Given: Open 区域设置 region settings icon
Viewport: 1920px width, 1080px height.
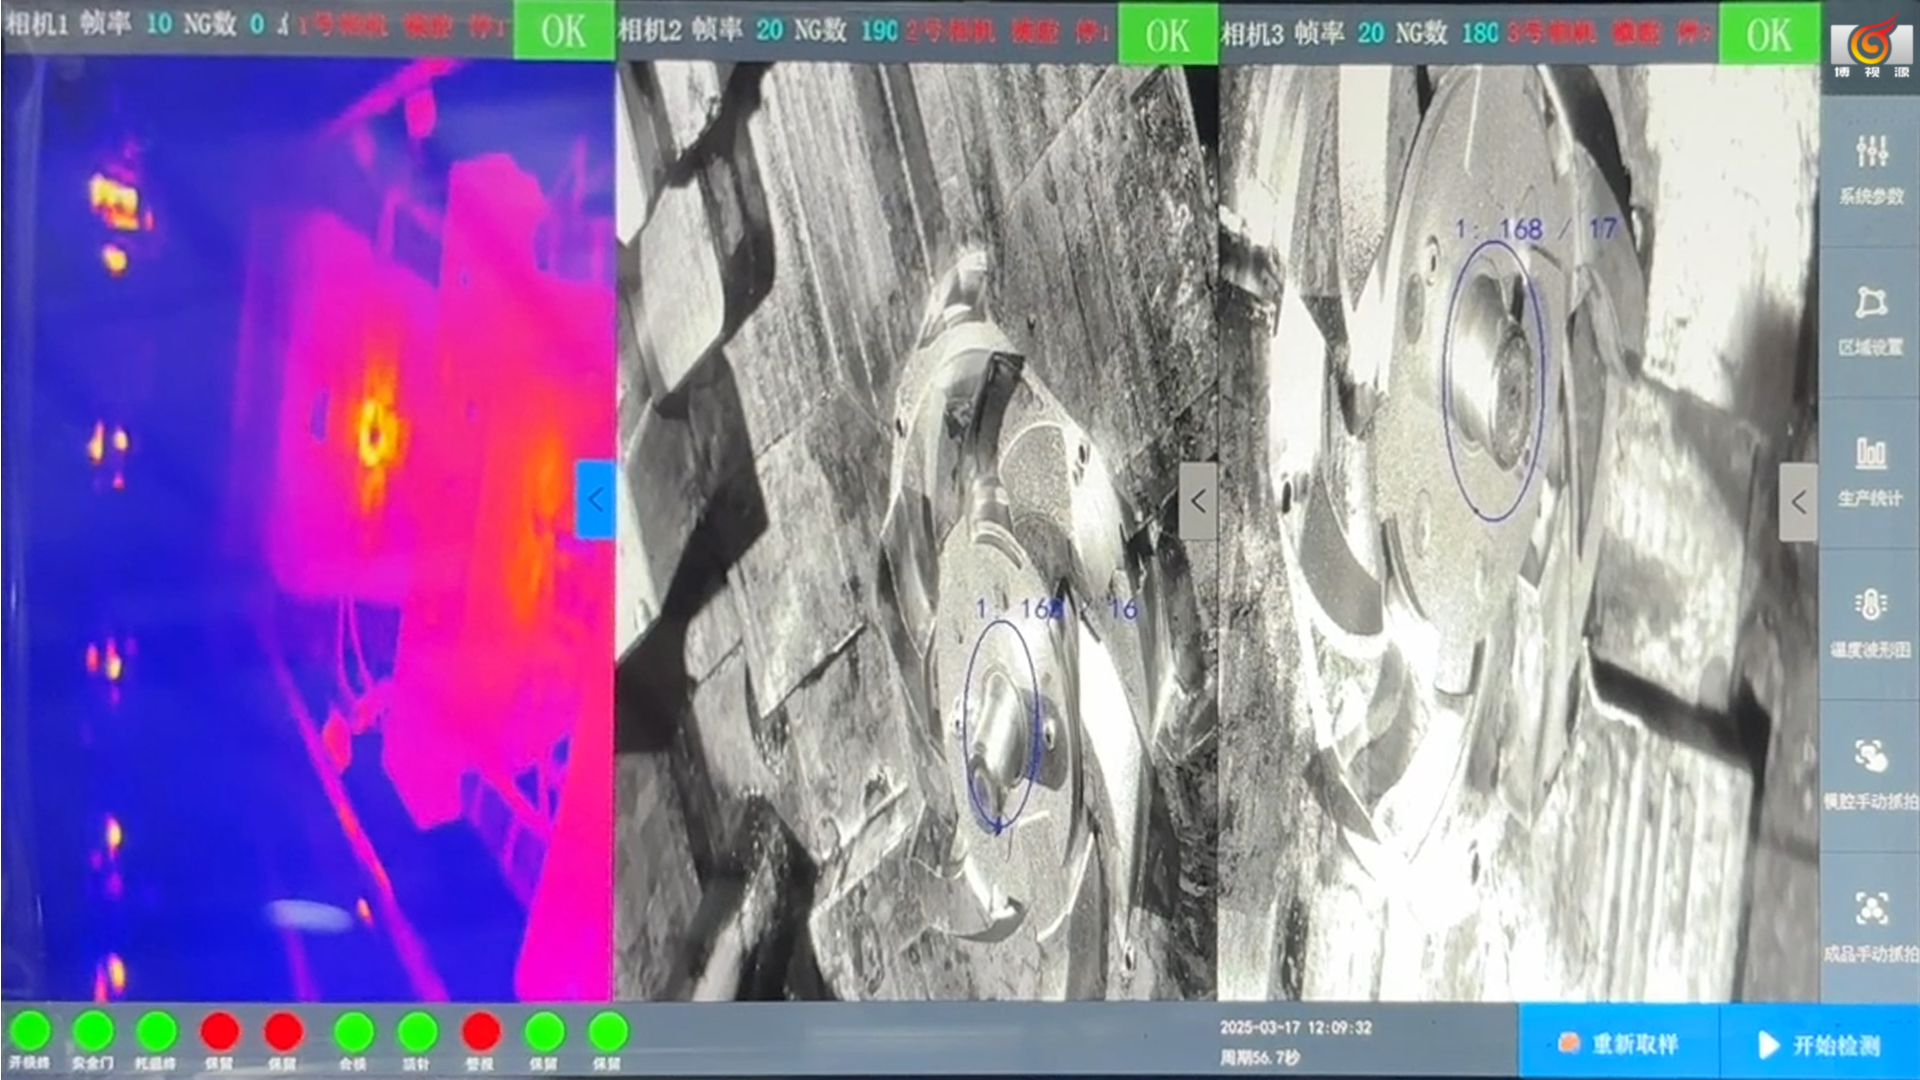Looking at the screenshot, I should click(x=1871, y=302).
